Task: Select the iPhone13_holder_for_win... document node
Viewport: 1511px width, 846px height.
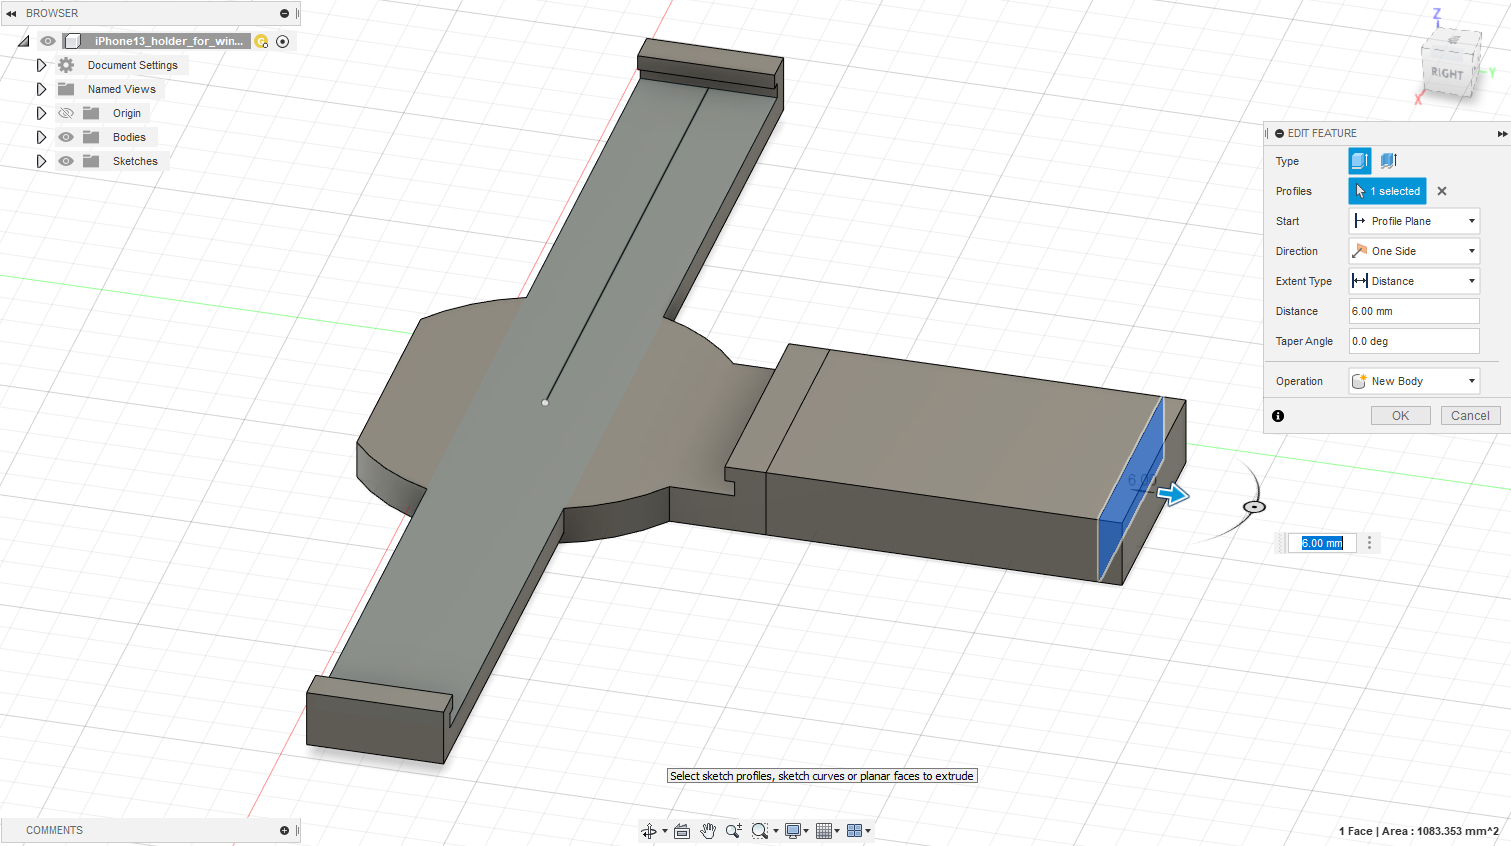Action: (168, 41)
